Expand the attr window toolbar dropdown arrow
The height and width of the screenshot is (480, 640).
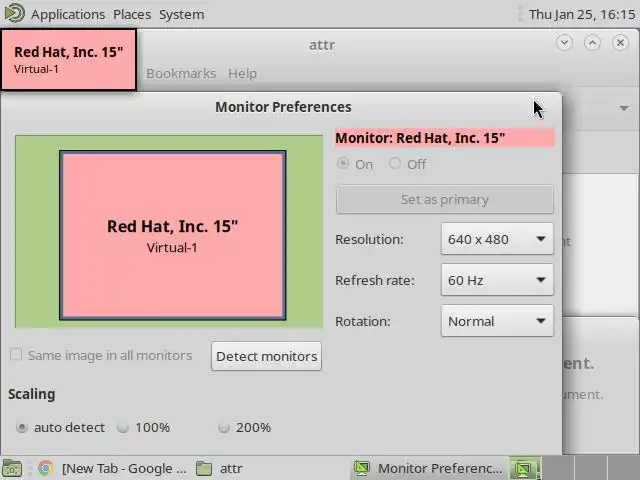point(624,108)
